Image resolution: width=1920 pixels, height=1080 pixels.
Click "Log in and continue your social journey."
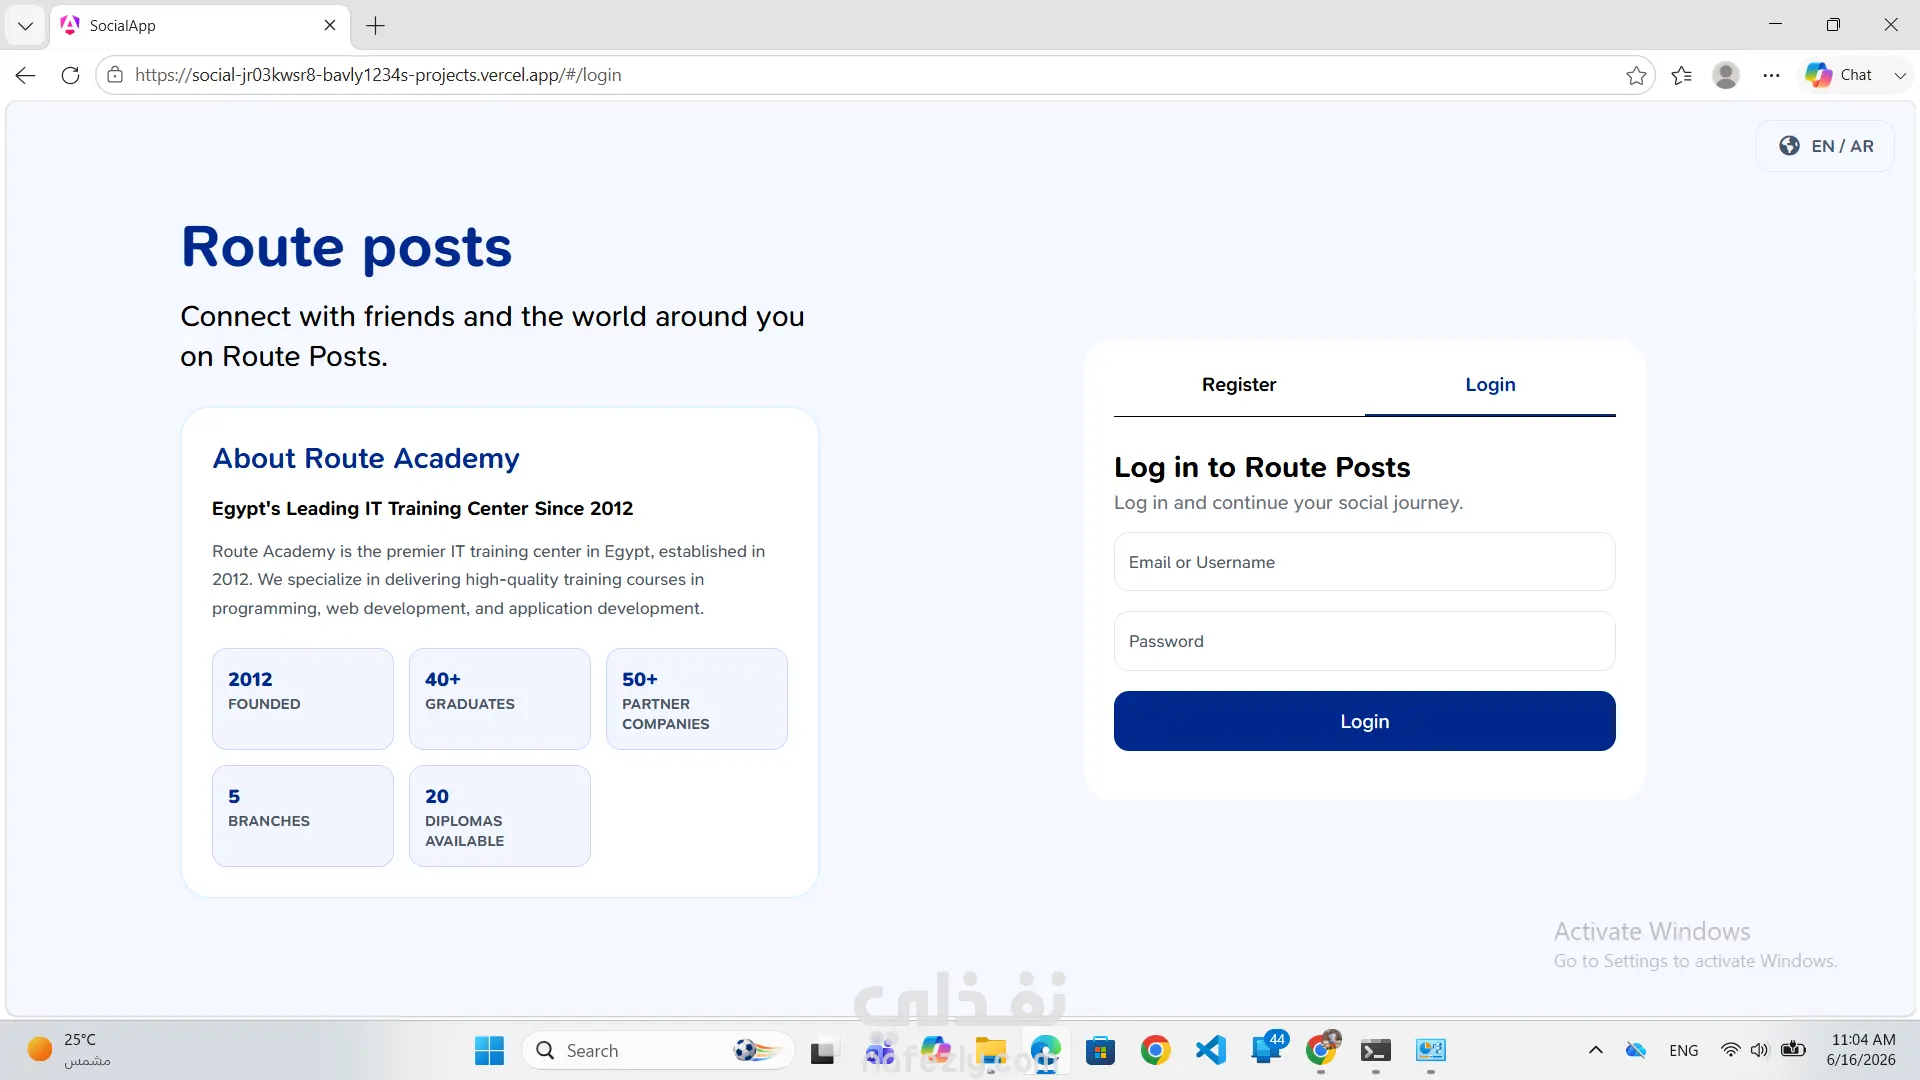[1288, 502]
